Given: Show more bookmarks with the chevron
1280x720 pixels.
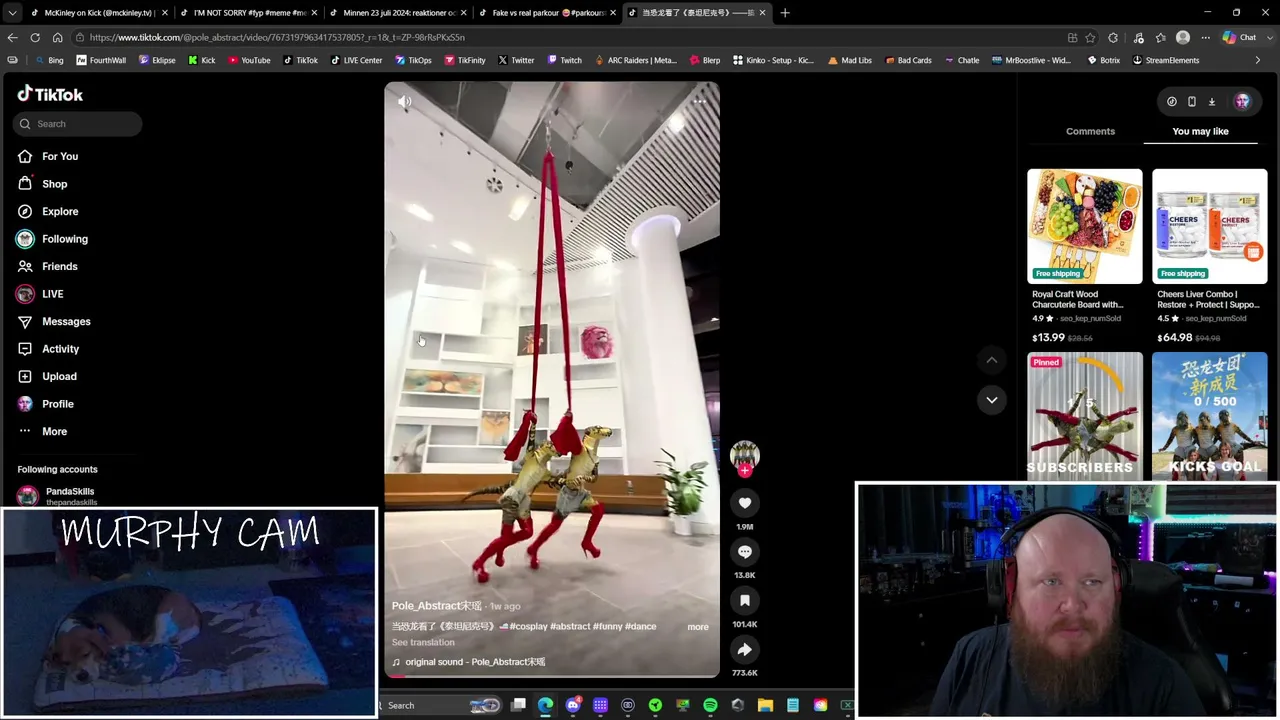Looking at the screenshot, I should click(x=1258, y=60).
